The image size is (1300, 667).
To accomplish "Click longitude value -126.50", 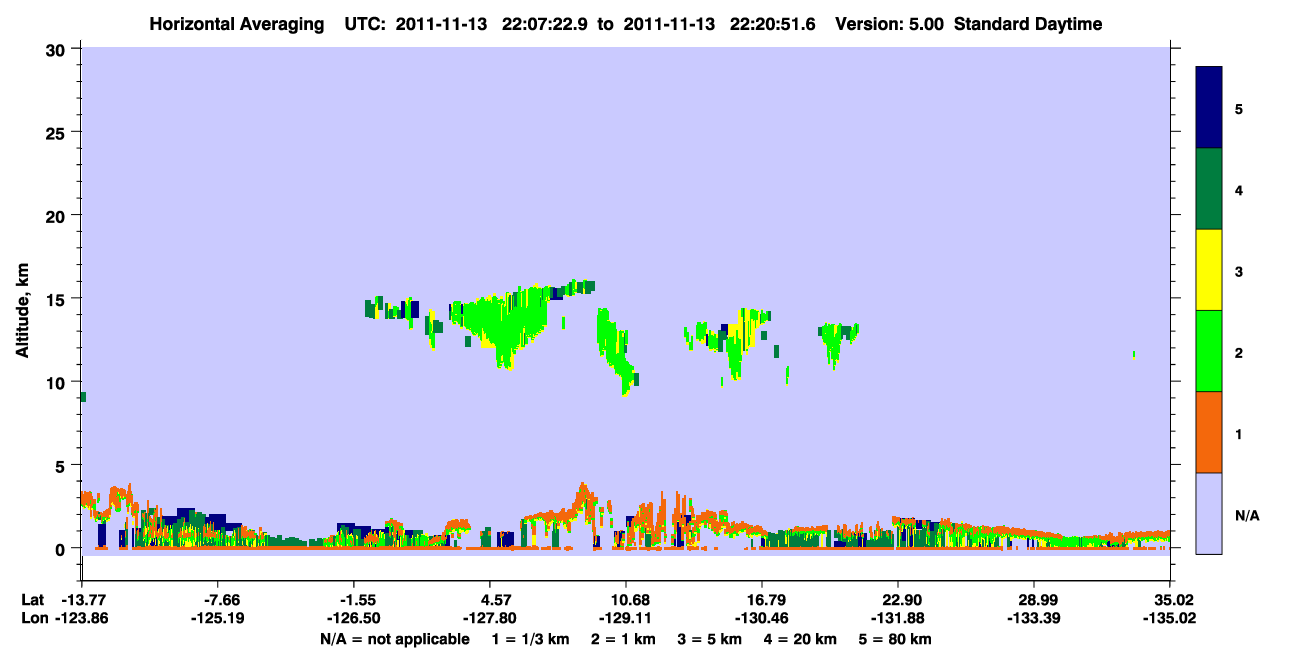I will pyautogui.click(x=352, y=618).
